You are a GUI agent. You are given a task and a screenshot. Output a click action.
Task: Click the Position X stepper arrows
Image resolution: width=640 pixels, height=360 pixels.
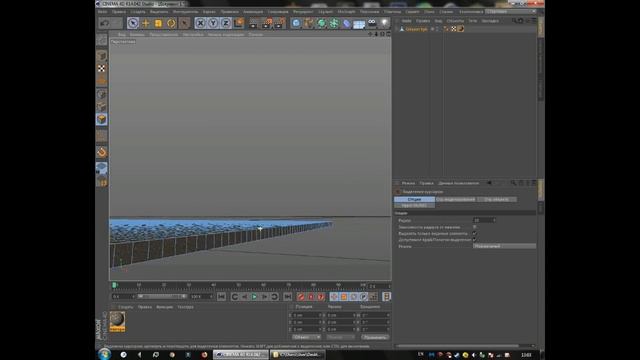320,315
